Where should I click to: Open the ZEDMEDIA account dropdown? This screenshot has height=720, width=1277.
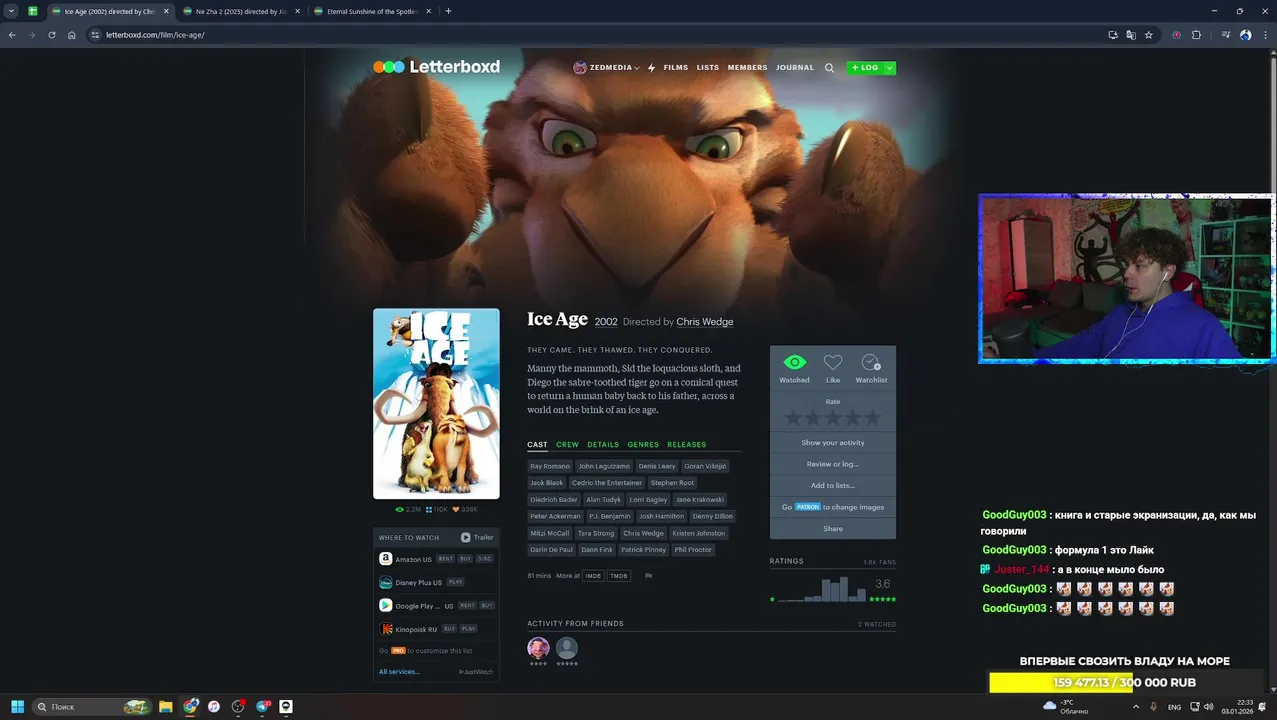pyautogui.click(x=607, y=68)
